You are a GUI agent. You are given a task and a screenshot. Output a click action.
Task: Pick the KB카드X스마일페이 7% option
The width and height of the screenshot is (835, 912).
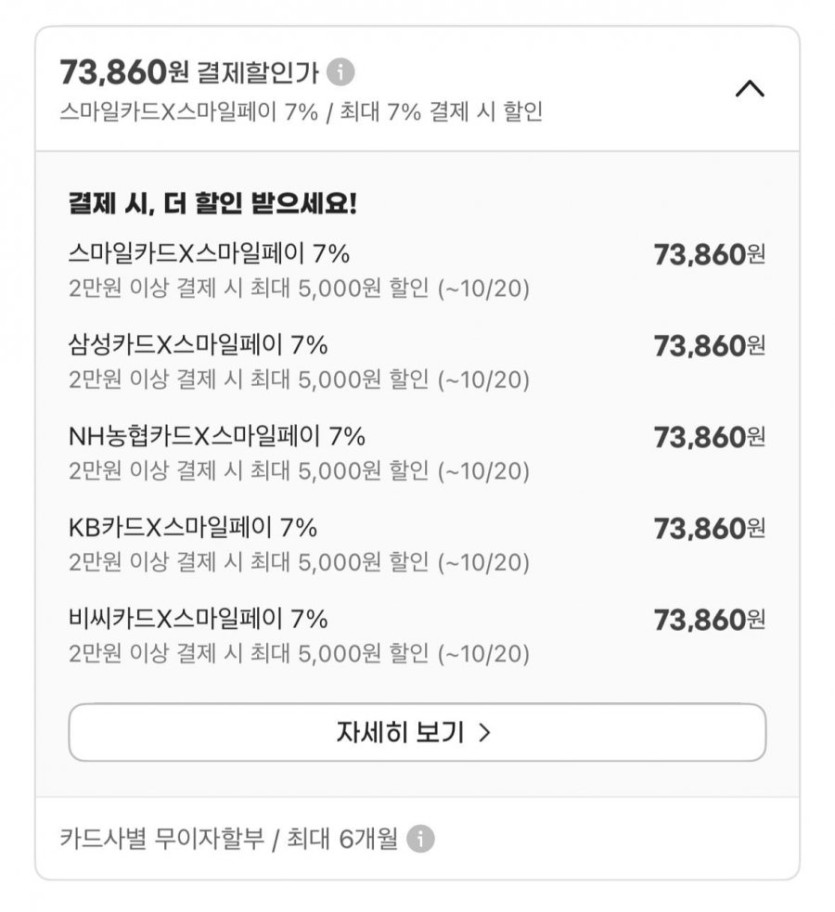(x=193, y=527)
